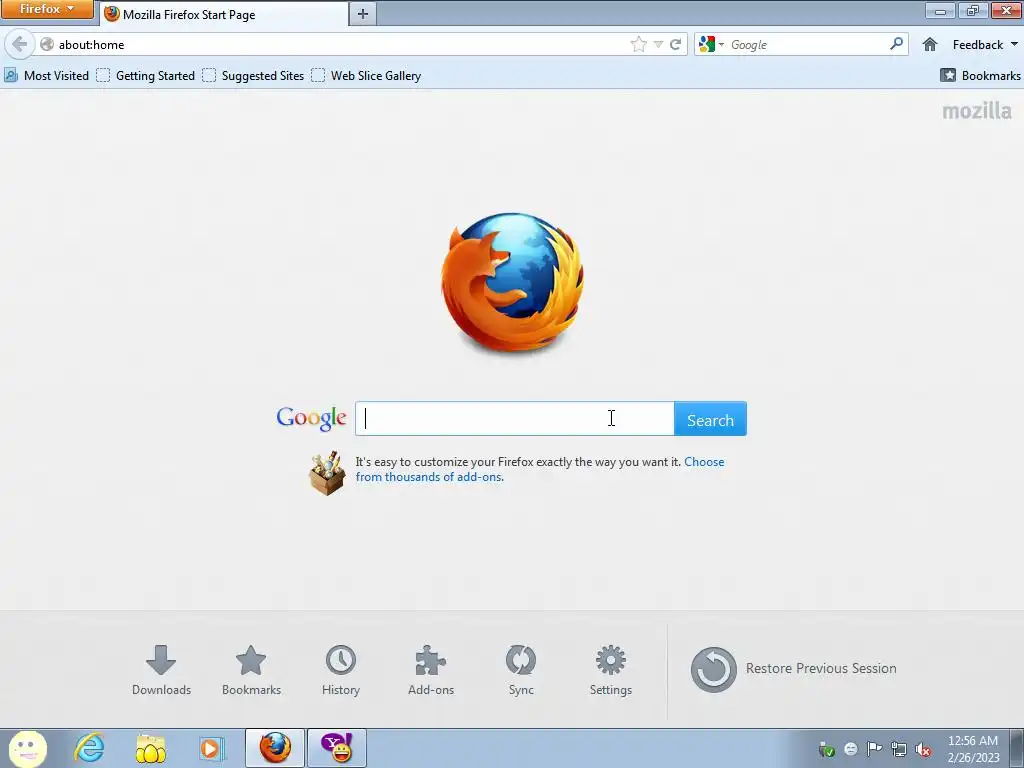This screenshot has height=768, width=1024.
Task: Click the site identity globe icon
Action: point(47,44)
